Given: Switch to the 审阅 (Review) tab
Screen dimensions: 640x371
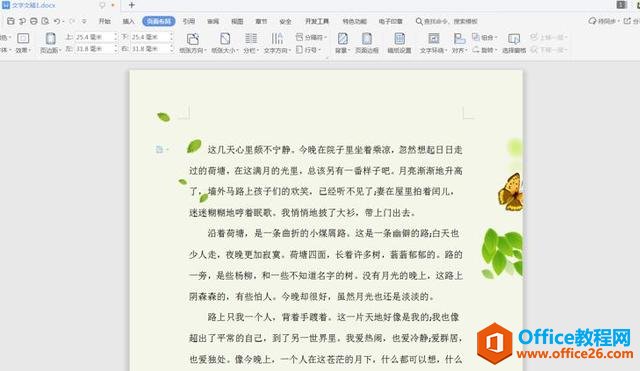Looking at the screenshot, I should (213, 21).
